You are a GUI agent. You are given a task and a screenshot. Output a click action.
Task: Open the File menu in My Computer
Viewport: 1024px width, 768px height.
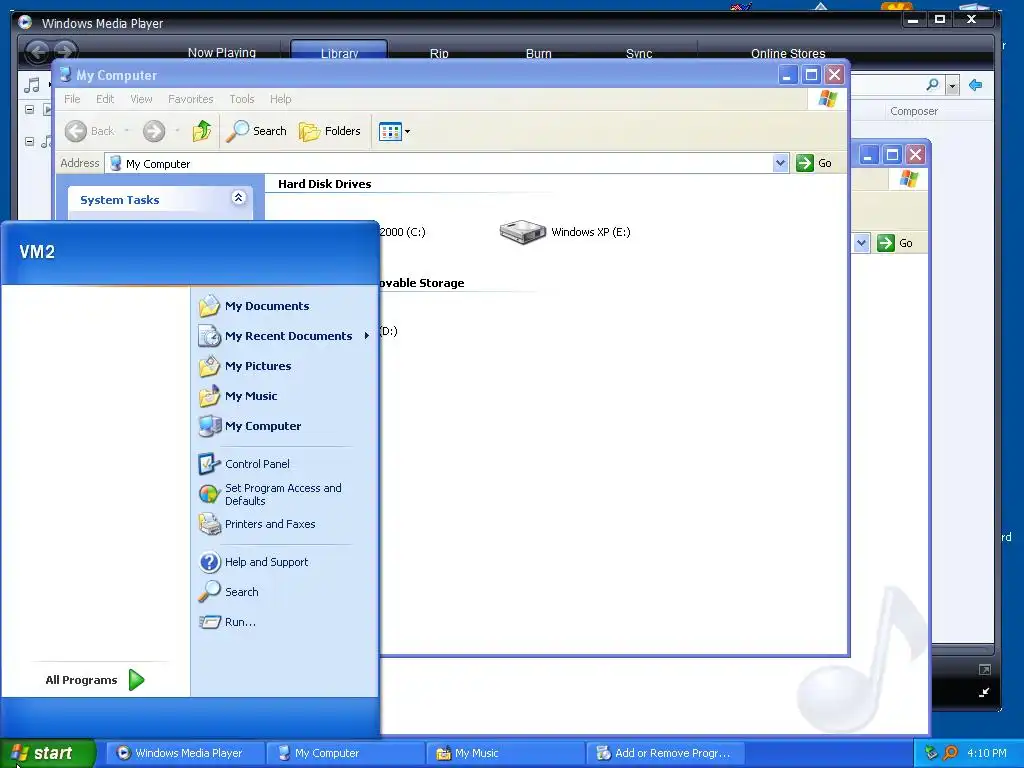pos(72,99)
